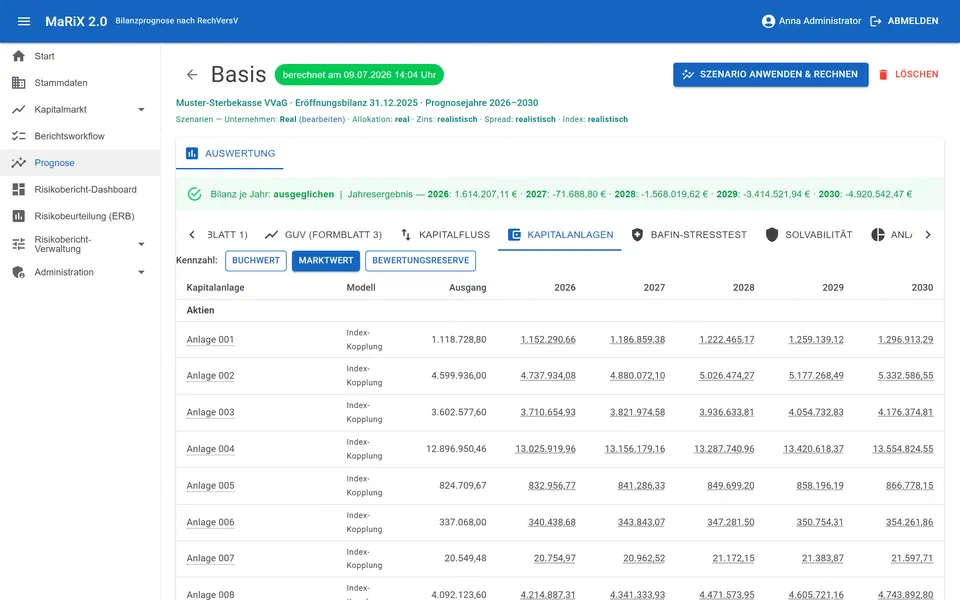Select the Buchwert Kennzahl toggle
Viewport: 960px width, 600px height.
click(x=256, y=260)
